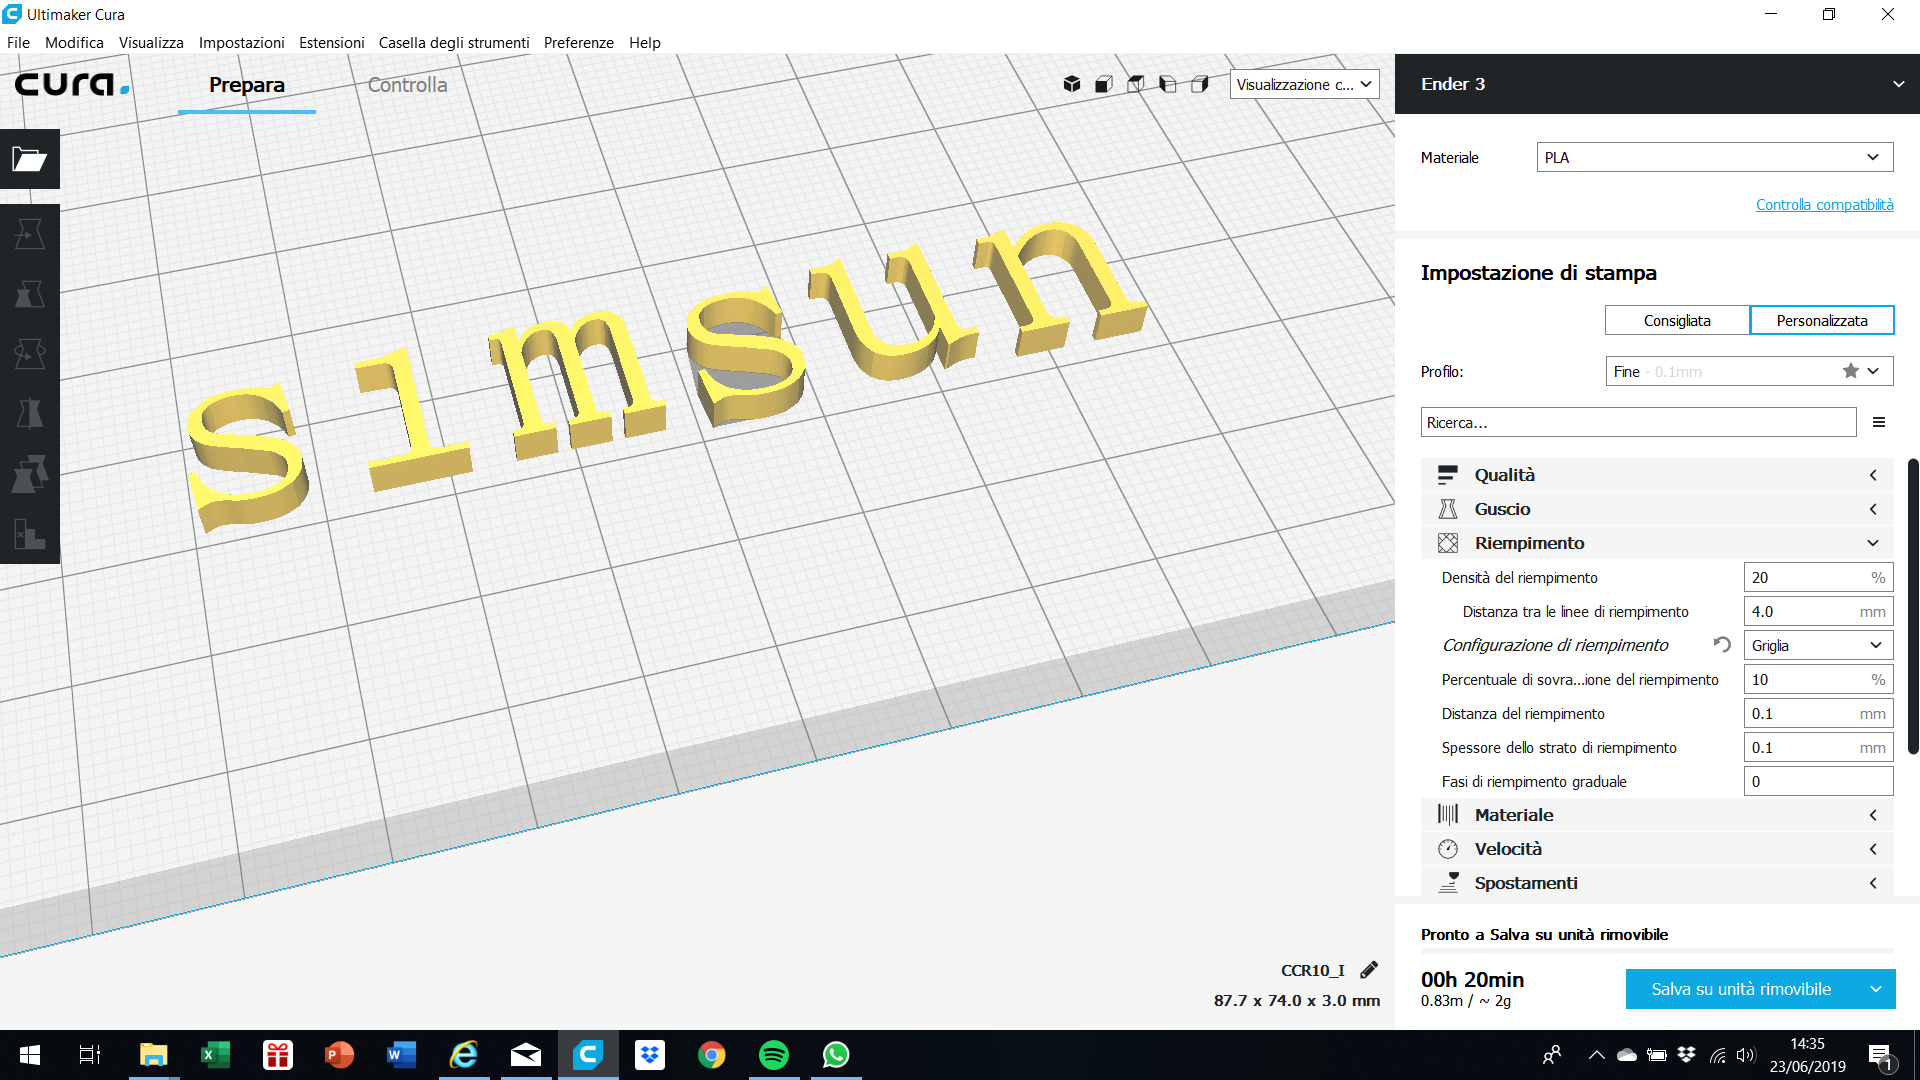This screenshot has height=1080, width=1920.
Task: Click the rename pencil icon next to CCR10_I
Action: pos(1369,969)
